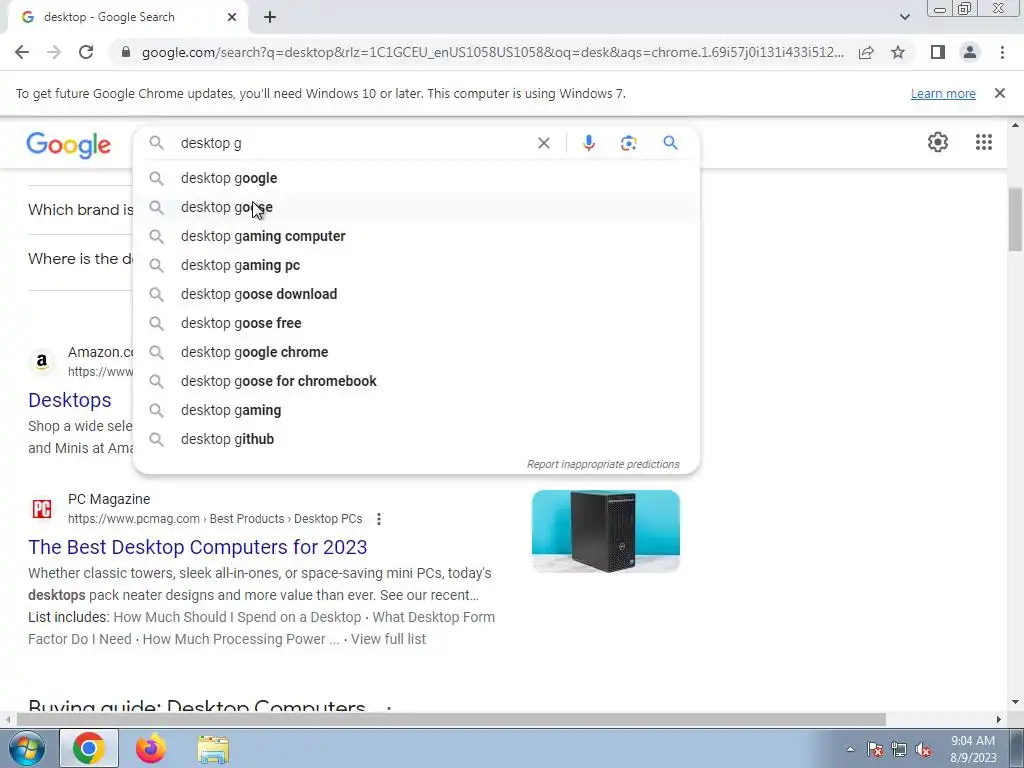The width and height of the screenshot is (1024, 768).
Task: Dismiss the Chrome update notification bar
Action: pos(1000,93)
